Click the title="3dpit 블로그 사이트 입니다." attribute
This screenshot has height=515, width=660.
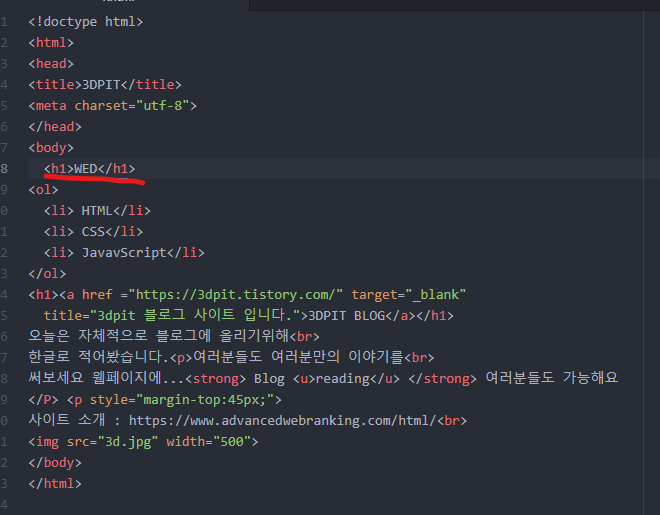pos(172,315)
